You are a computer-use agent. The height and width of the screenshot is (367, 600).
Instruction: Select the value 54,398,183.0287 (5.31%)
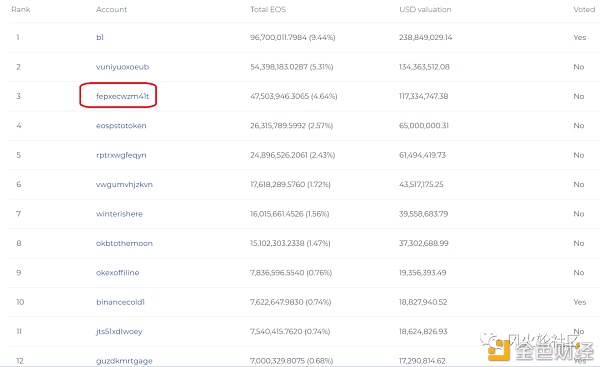tap(292, 67)
